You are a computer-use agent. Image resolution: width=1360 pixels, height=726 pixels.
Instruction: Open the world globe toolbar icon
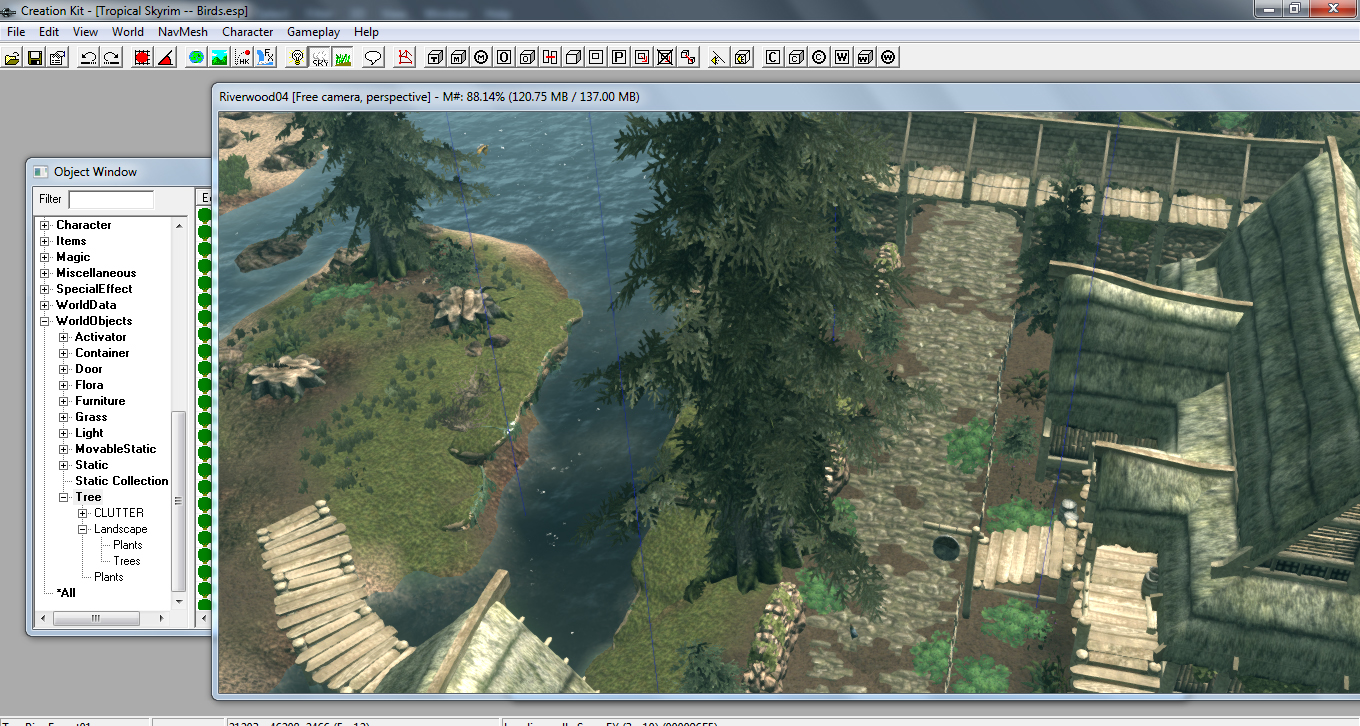(196, 57)
